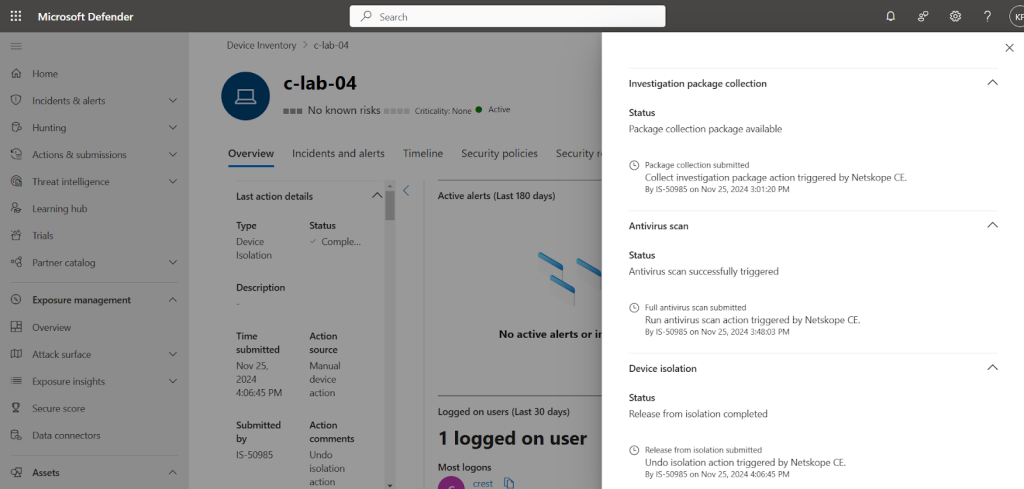Image resolution: width=1024 pixels, height=489 pixels.
Task: Open the notifications bell icon
Action: (x=890, y=16)
